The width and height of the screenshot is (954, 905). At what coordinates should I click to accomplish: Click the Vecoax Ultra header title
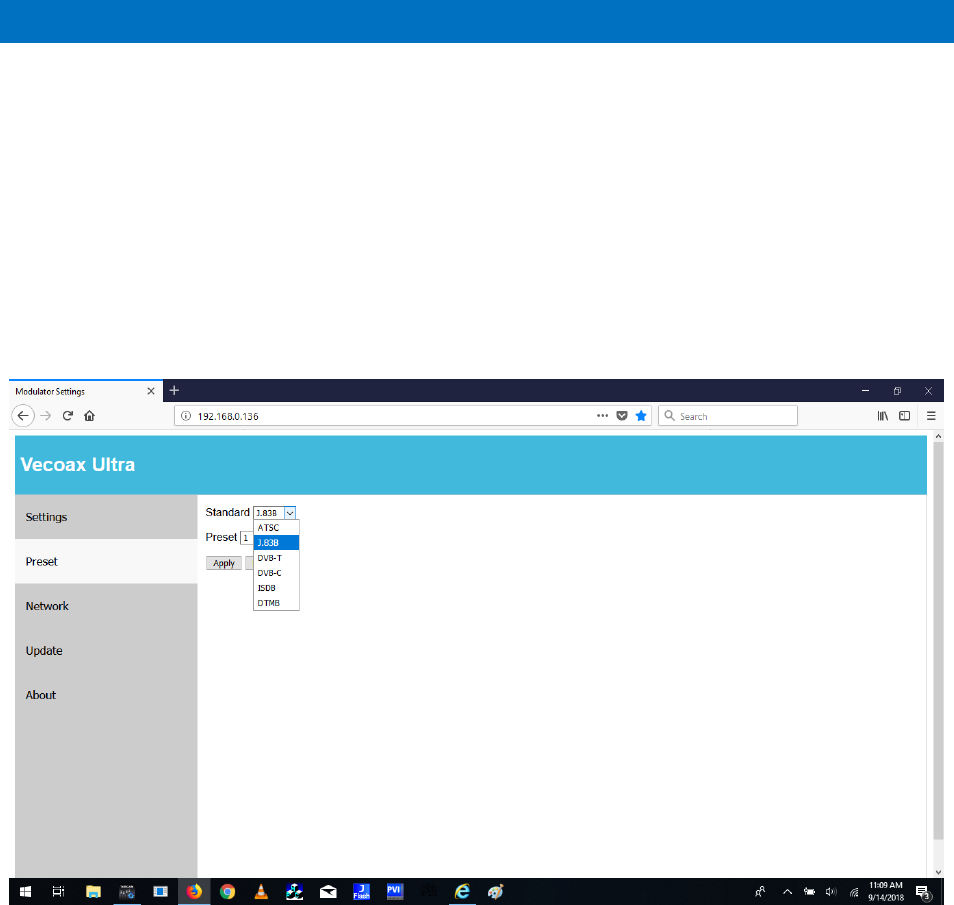point(78,464)
